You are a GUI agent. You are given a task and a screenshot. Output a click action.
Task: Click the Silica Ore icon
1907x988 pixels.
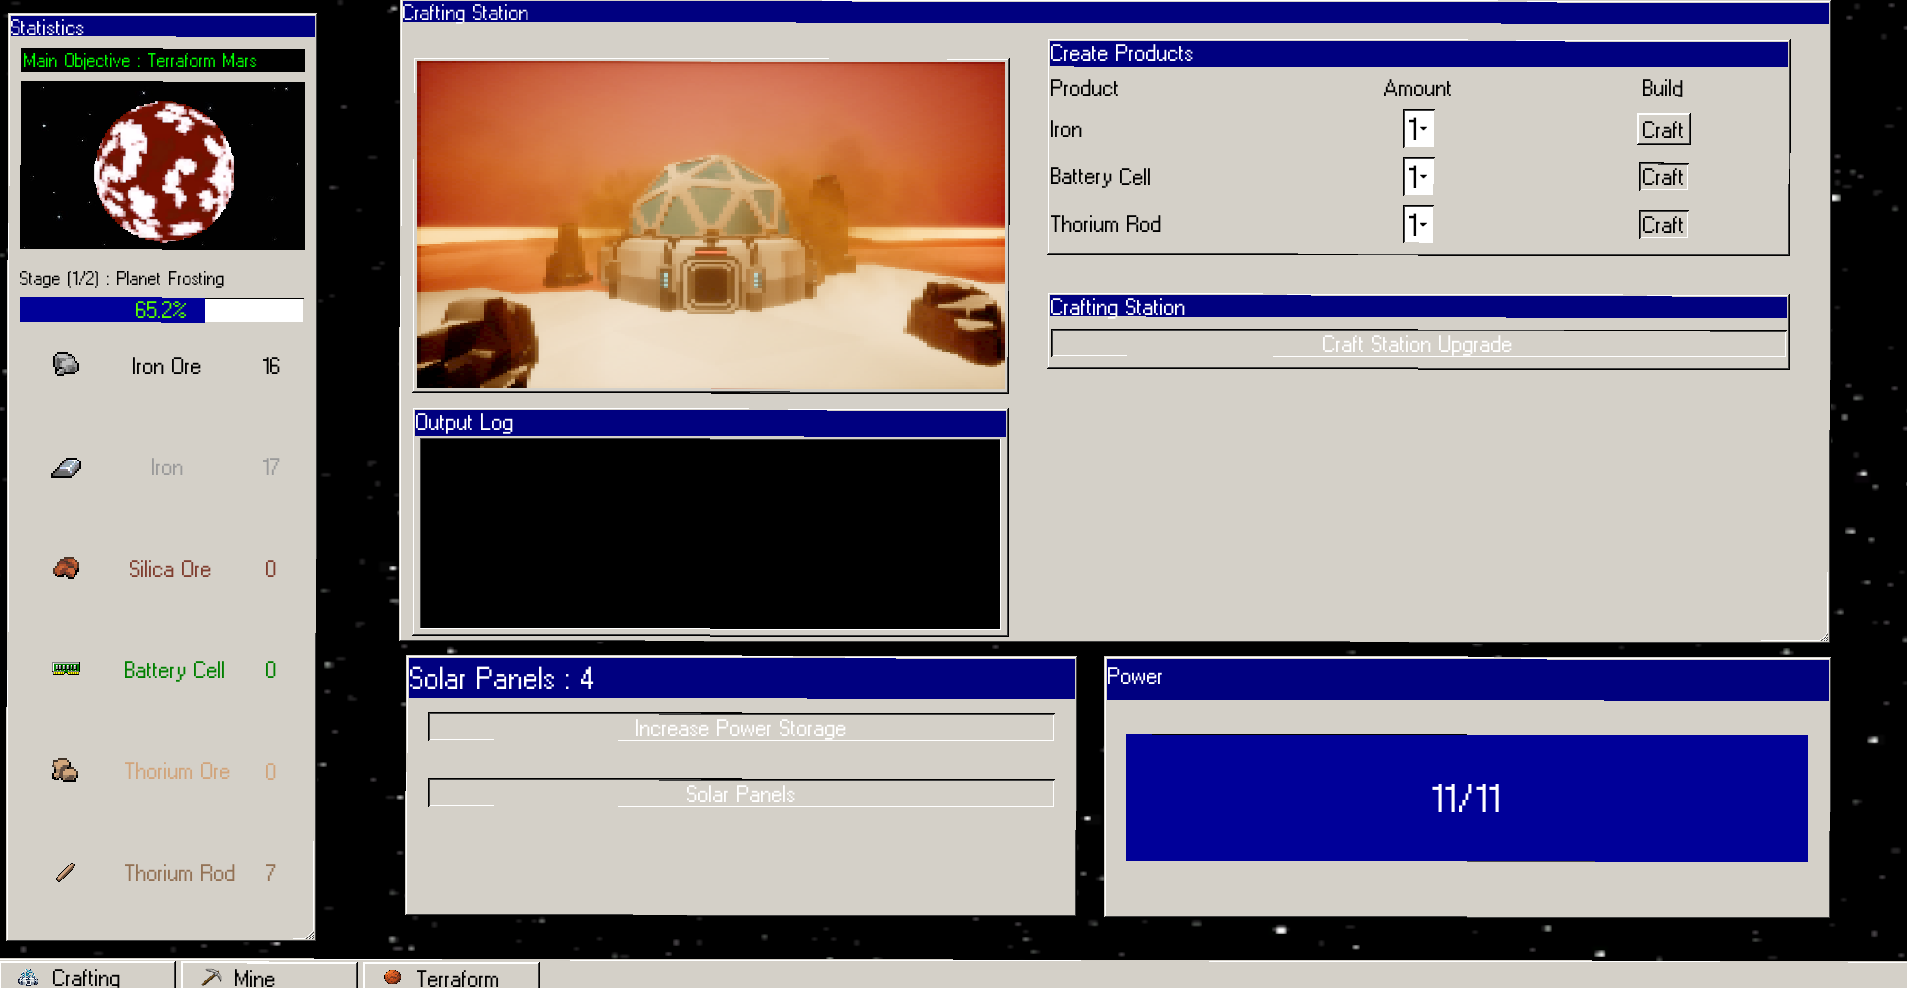66,568
